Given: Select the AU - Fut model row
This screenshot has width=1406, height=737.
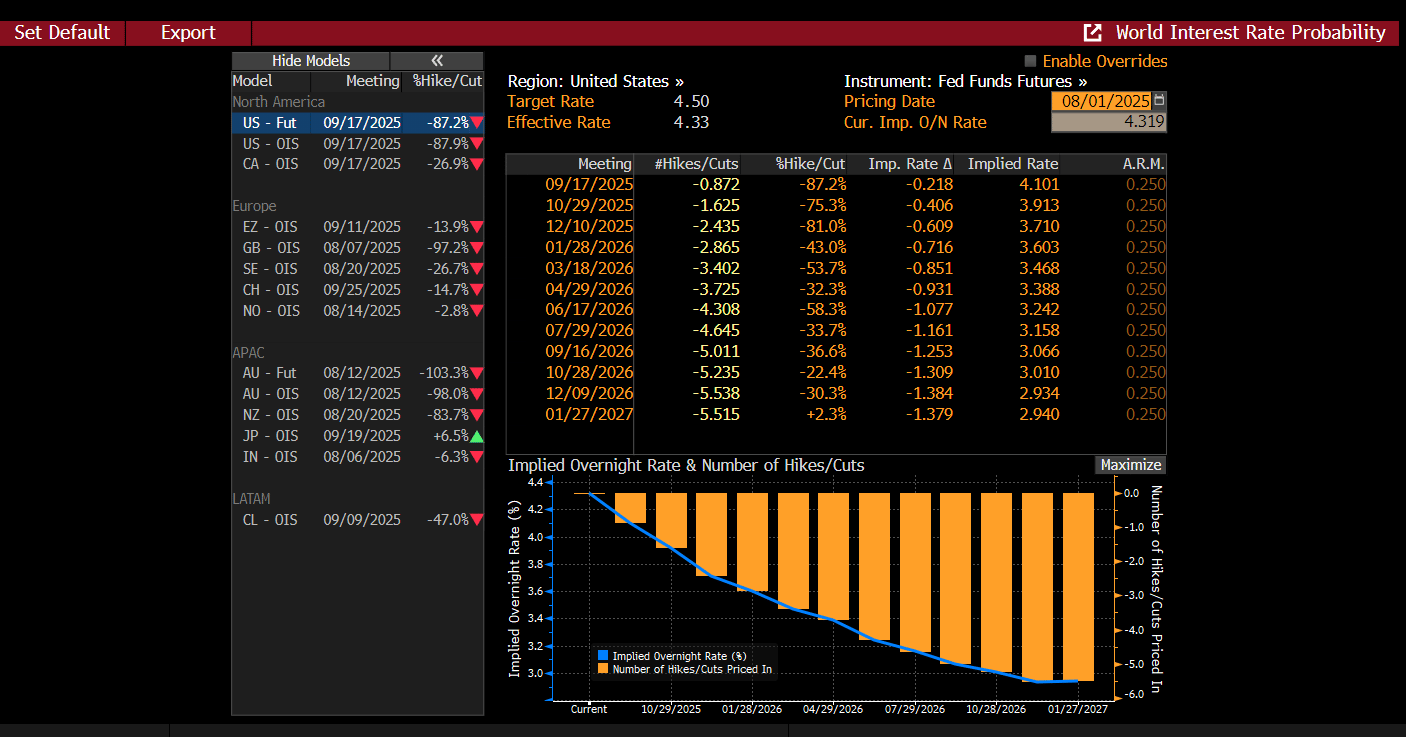Looking at the screenshot, I should (357, 373).
